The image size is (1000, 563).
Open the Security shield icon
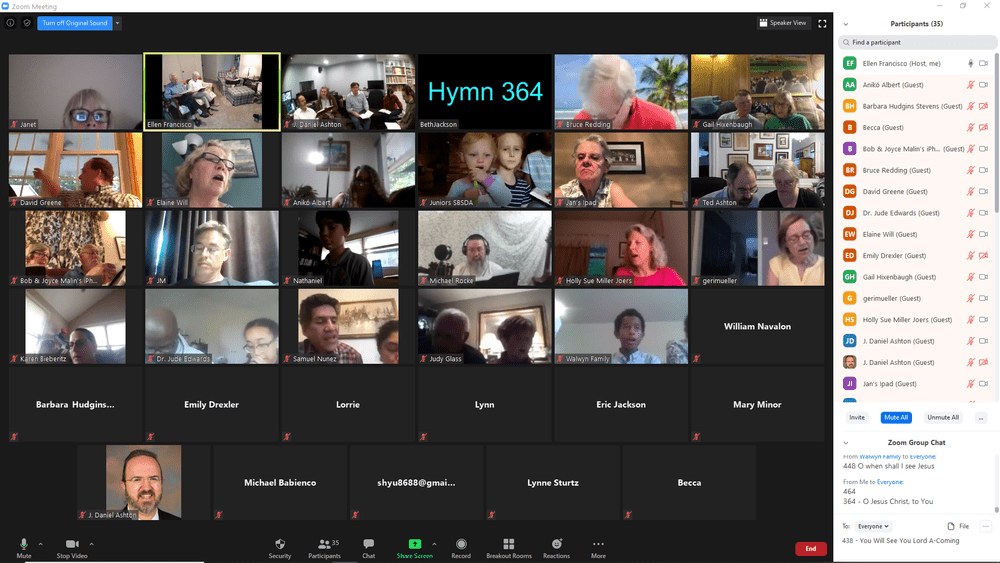coord(279,545)
